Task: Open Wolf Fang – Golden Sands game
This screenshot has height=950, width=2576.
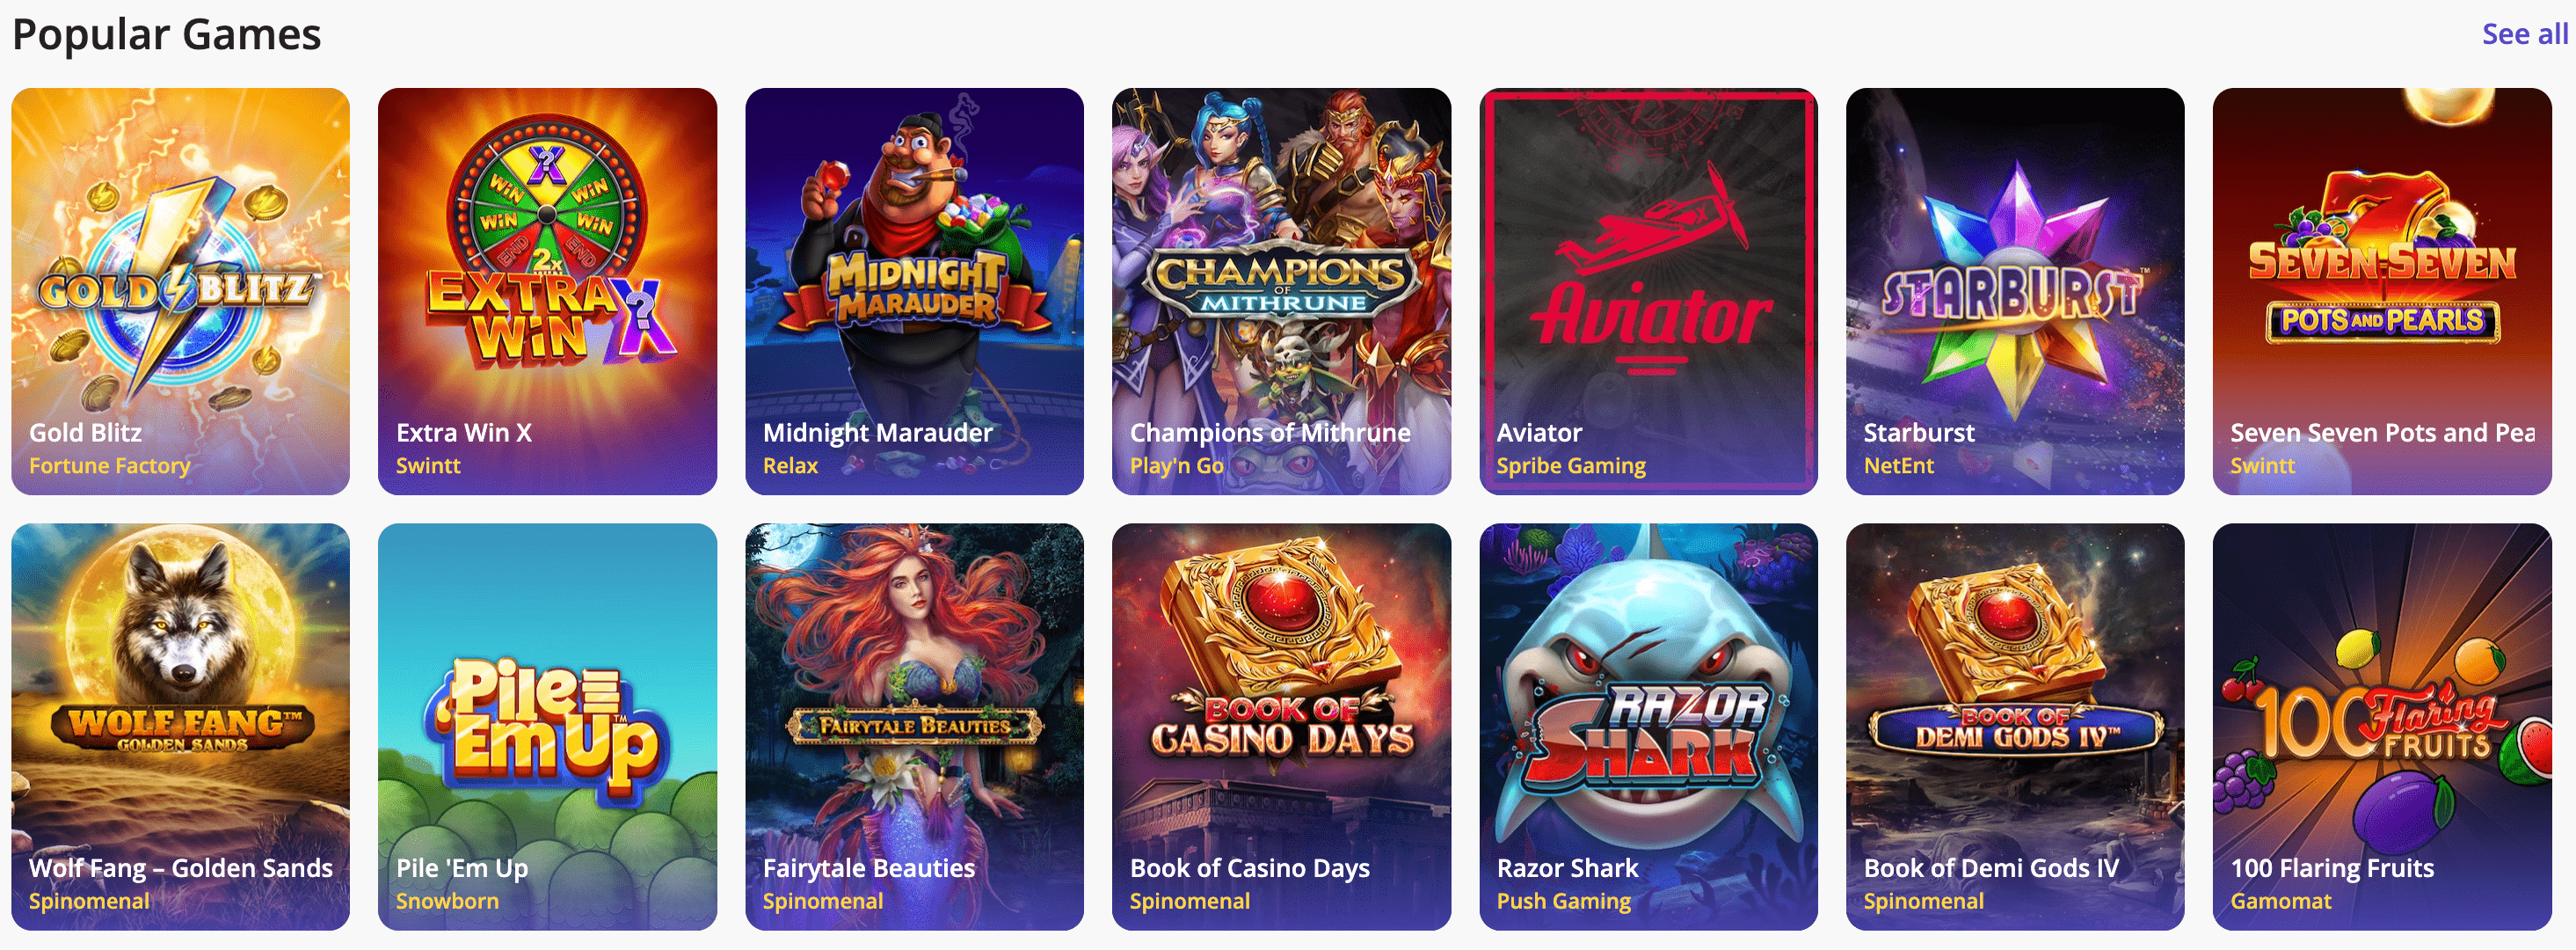Action: (x=181, y=727)
